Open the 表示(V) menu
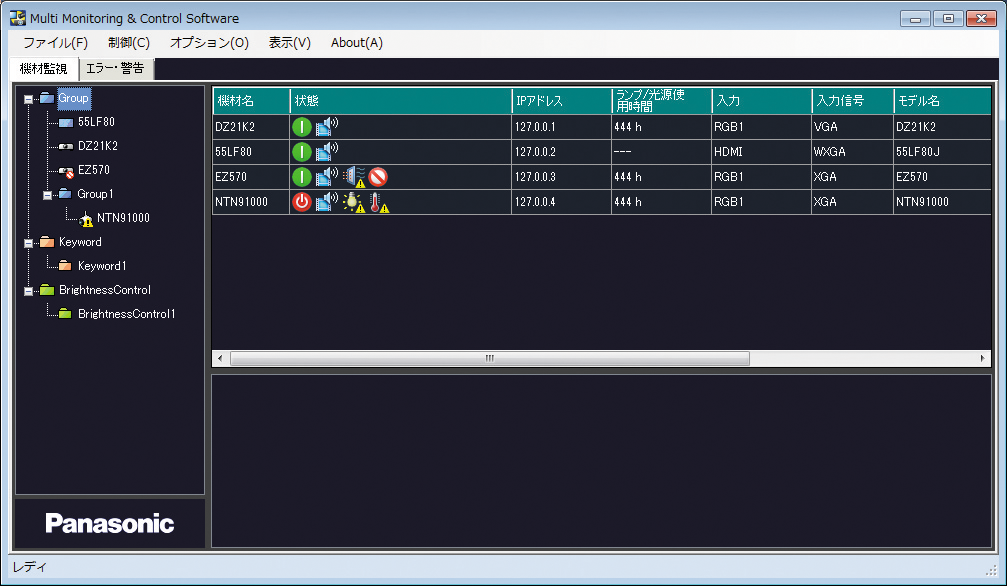1007x586 pixels. (290, 43)
